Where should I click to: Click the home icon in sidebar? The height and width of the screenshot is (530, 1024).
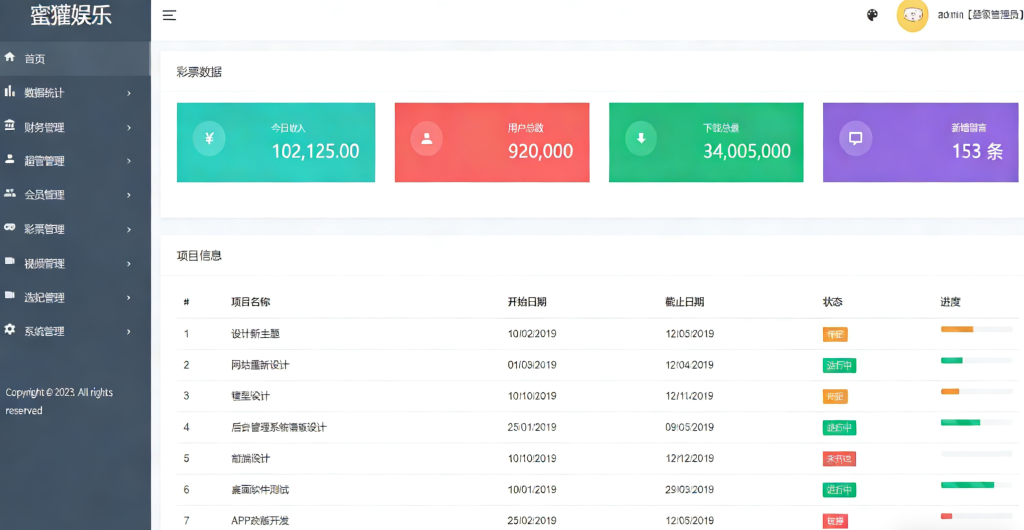tap(10, 58)
